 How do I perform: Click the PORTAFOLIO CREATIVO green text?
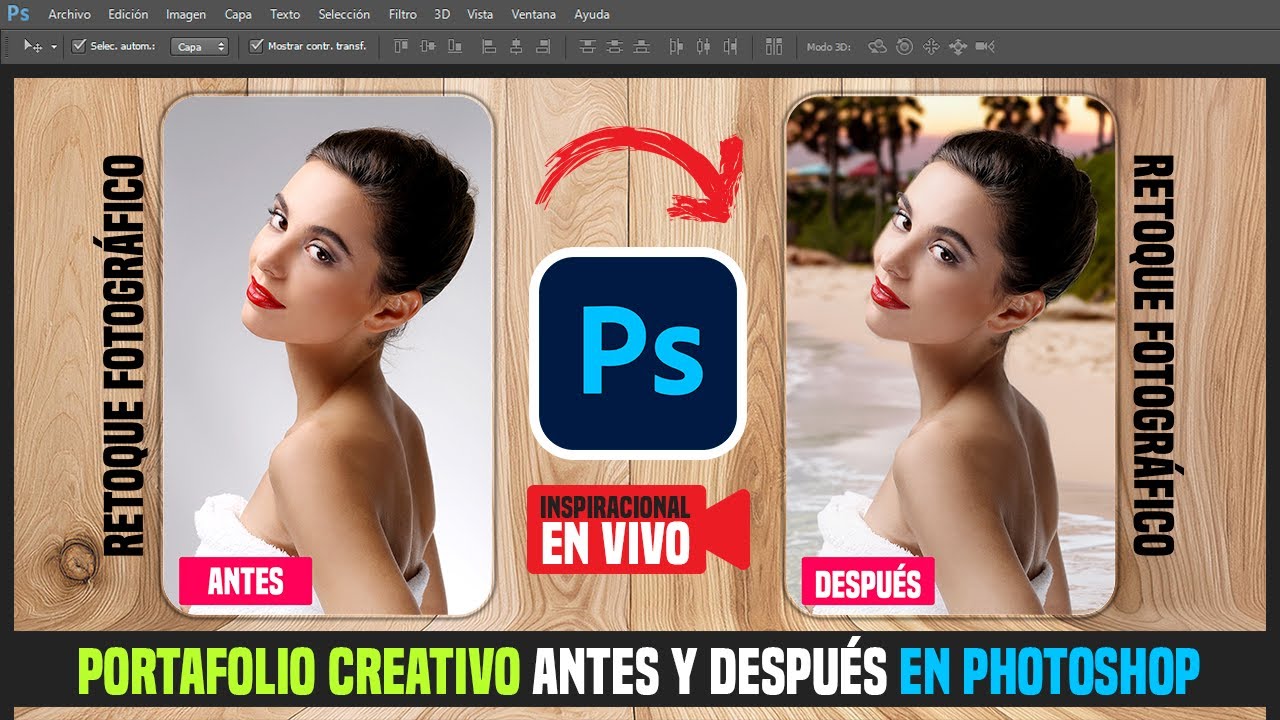pos(298,673)
